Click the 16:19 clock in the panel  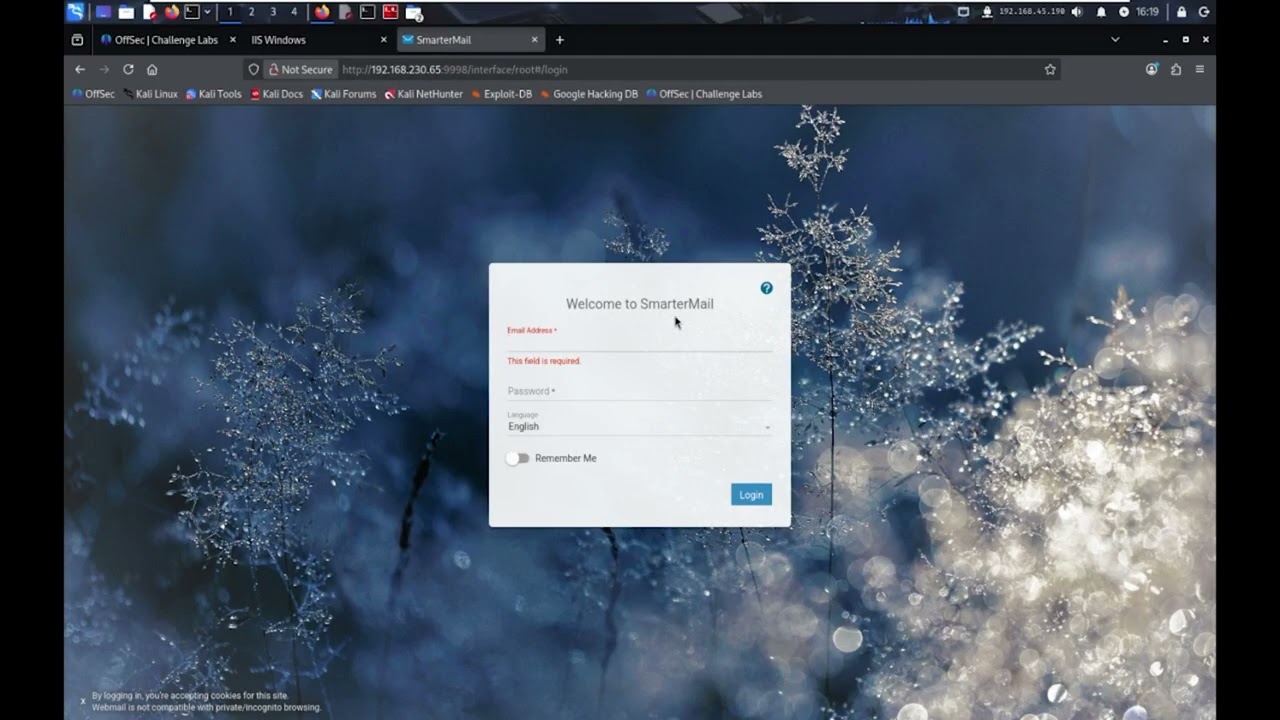[x=1147, y=12]
